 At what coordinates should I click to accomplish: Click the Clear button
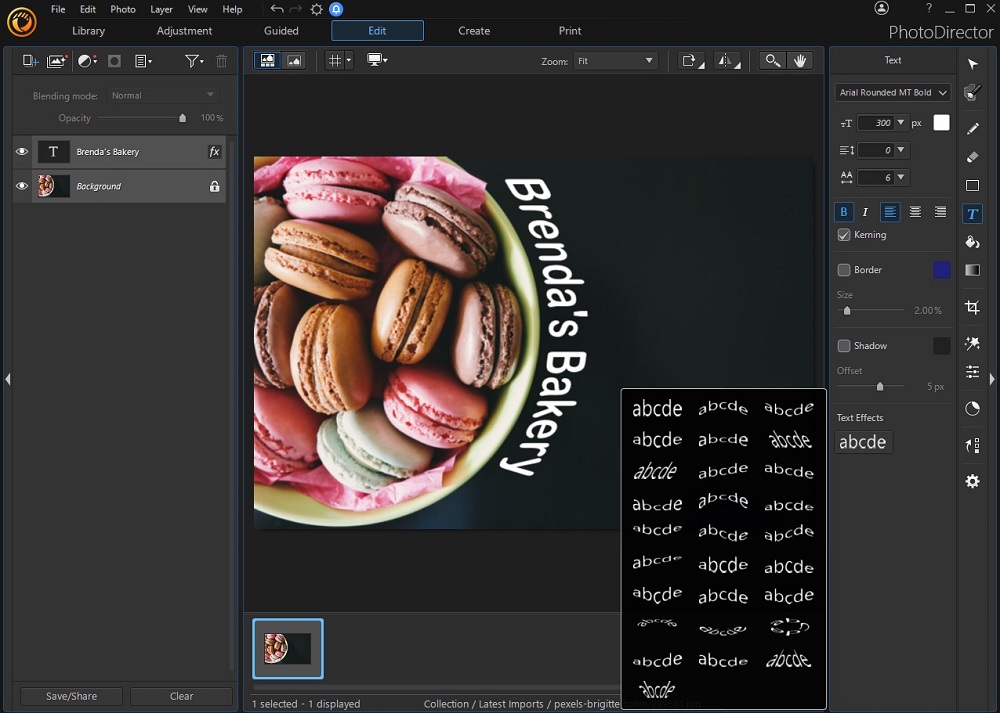click(x=181, y=695)
